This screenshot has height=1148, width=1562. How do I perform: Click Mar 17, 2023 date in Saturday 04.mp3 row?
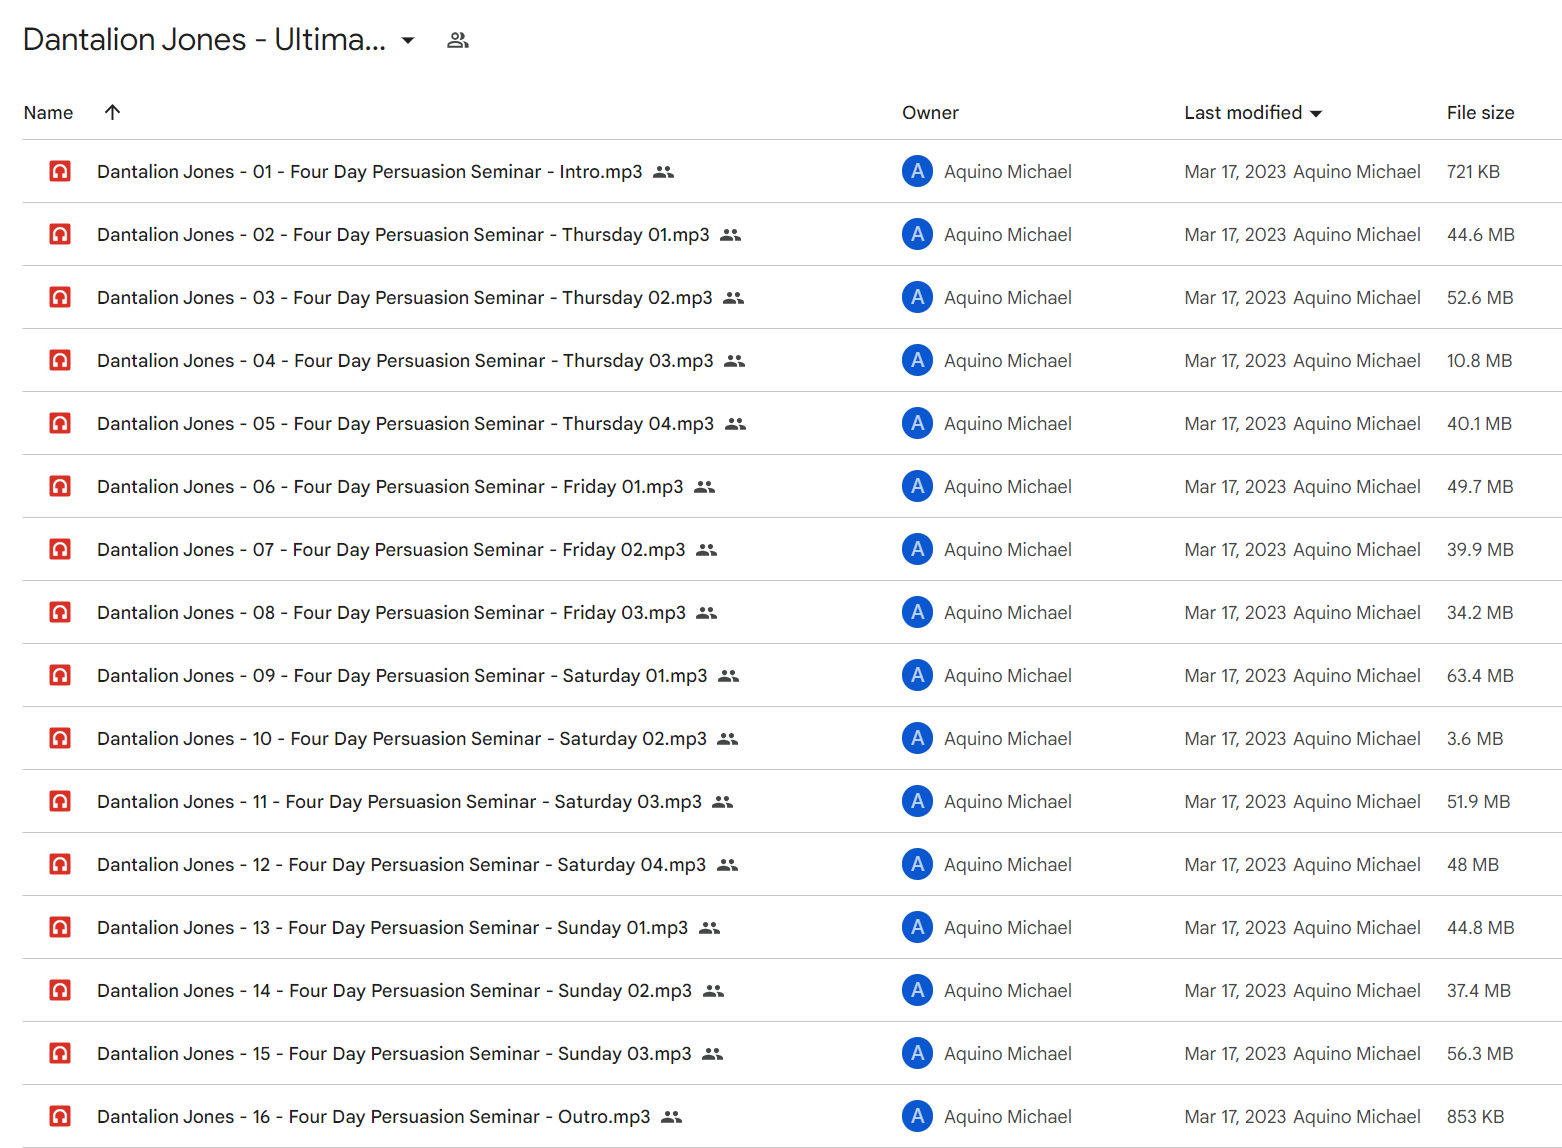click(x=1235, y=865)
